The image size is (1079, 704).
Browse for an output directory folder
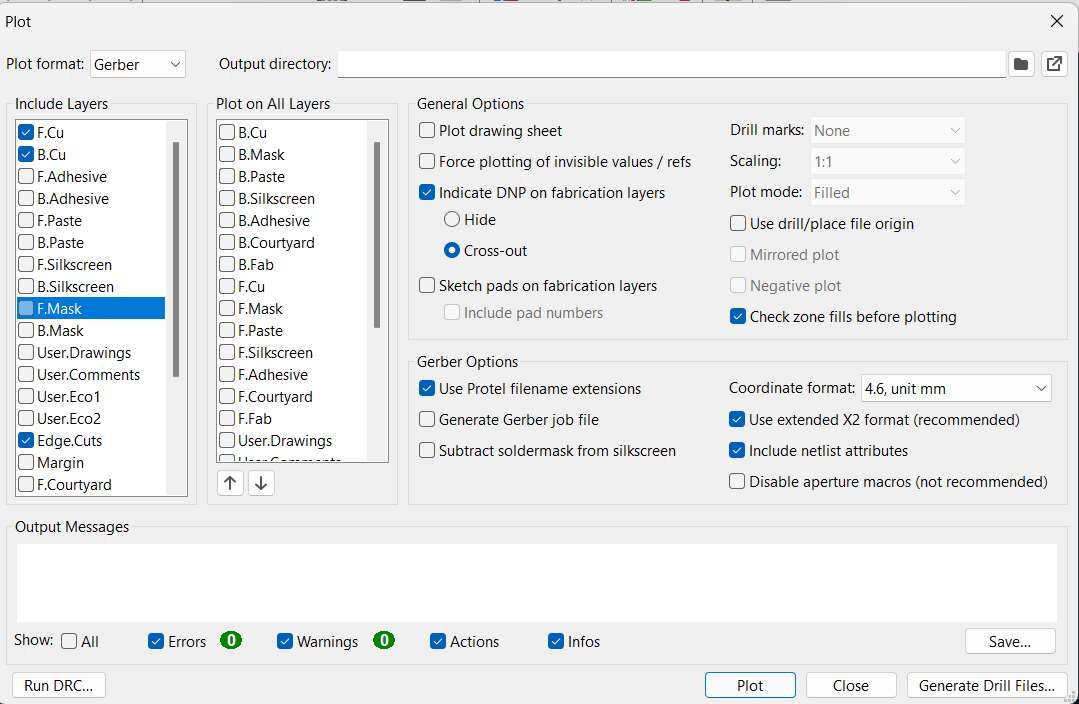[x=1020, y=63]
